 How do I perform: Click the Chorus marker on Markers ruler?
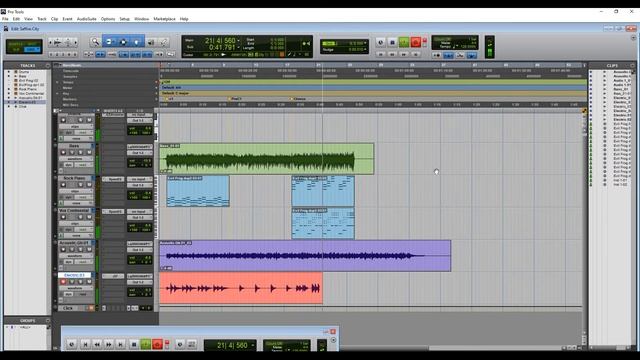coord(299,99)
